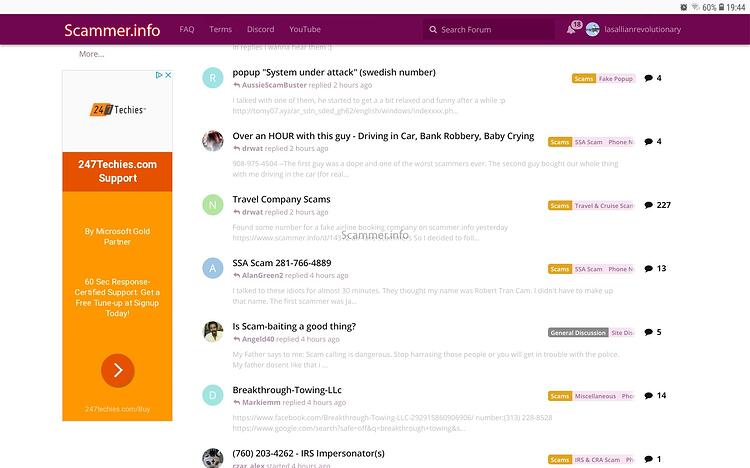
Task: Click the avatar on Over an HOUR post
Action: click(213, 141)
